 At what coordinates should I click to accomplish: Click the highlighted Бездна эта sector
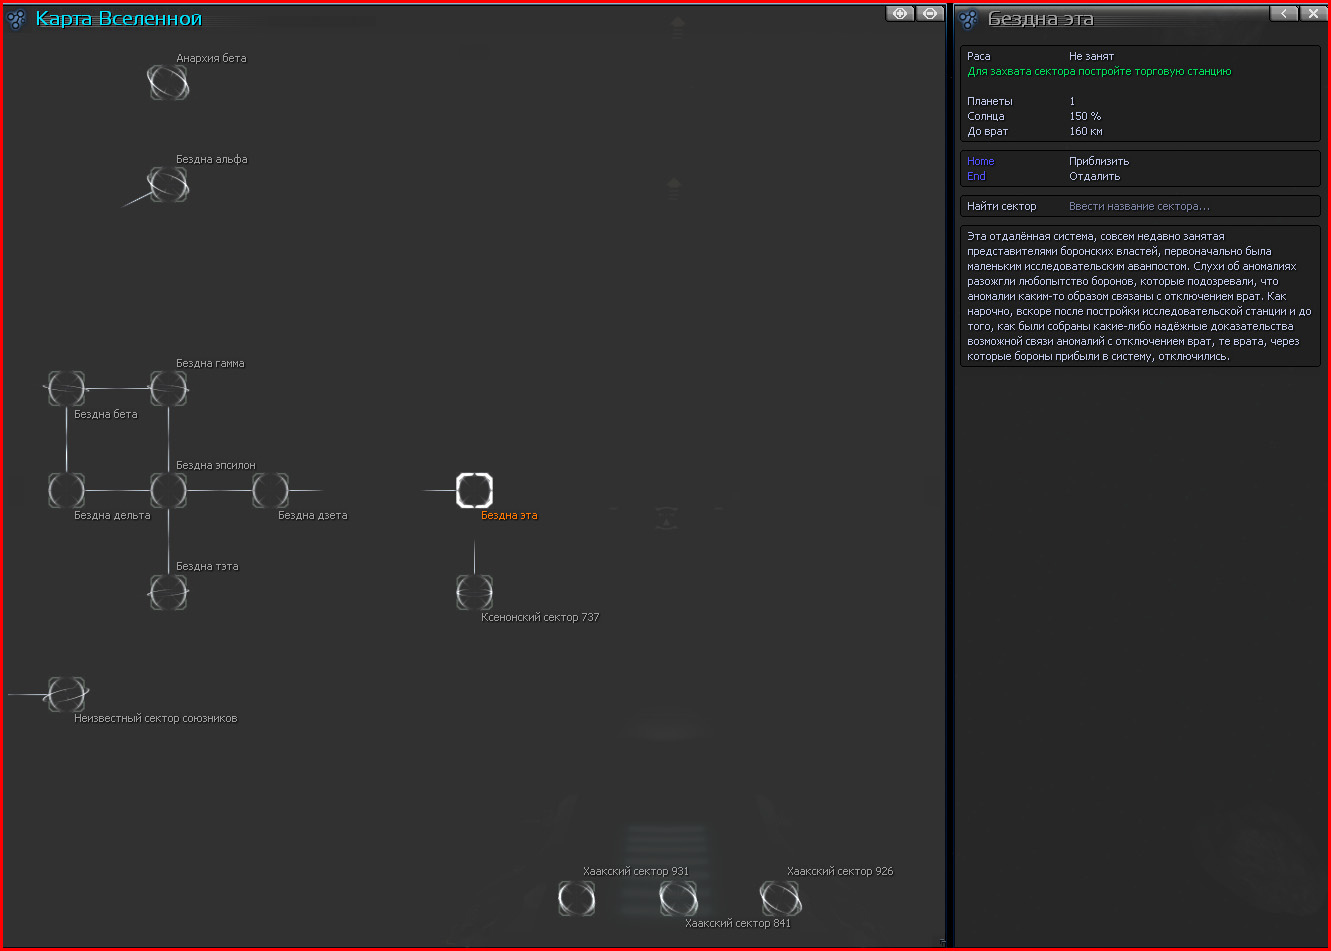coord(474,490)
